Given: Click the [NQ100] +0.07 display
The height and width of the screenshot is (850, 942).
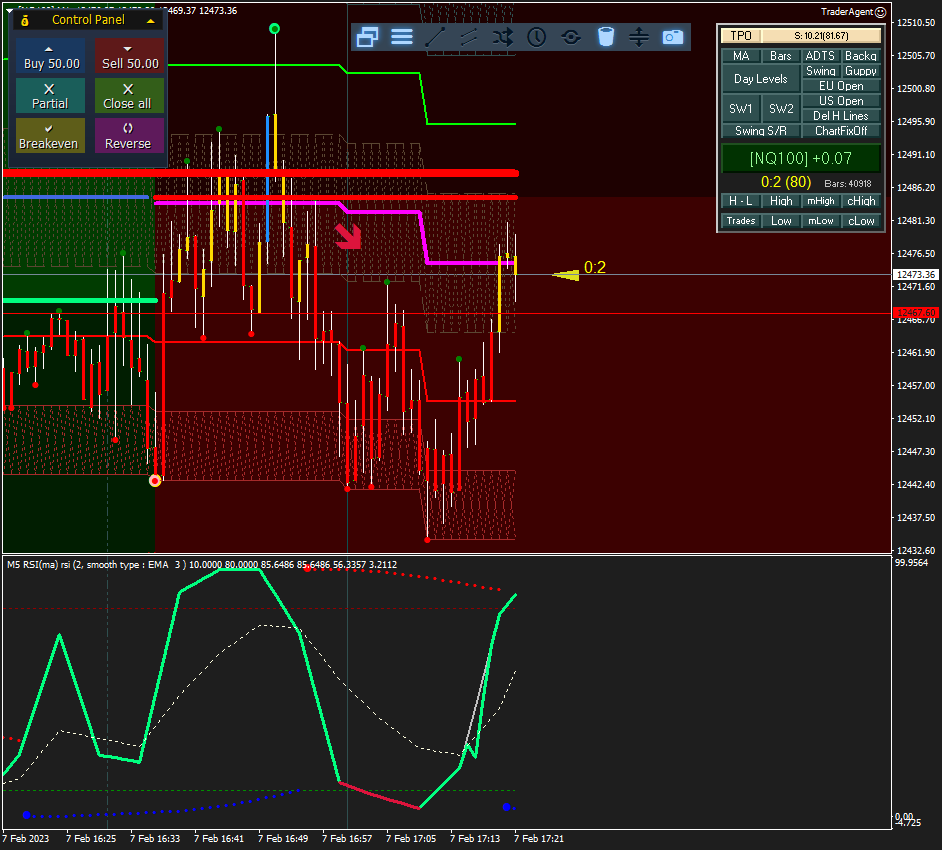Looking at the screenshot, I should coord(801,159).
